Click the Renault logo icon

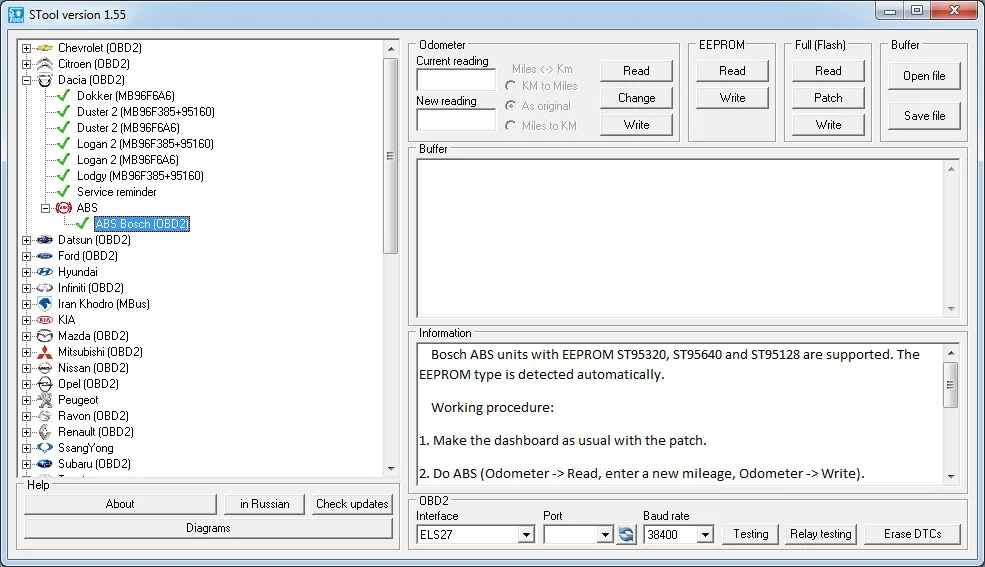45,432
